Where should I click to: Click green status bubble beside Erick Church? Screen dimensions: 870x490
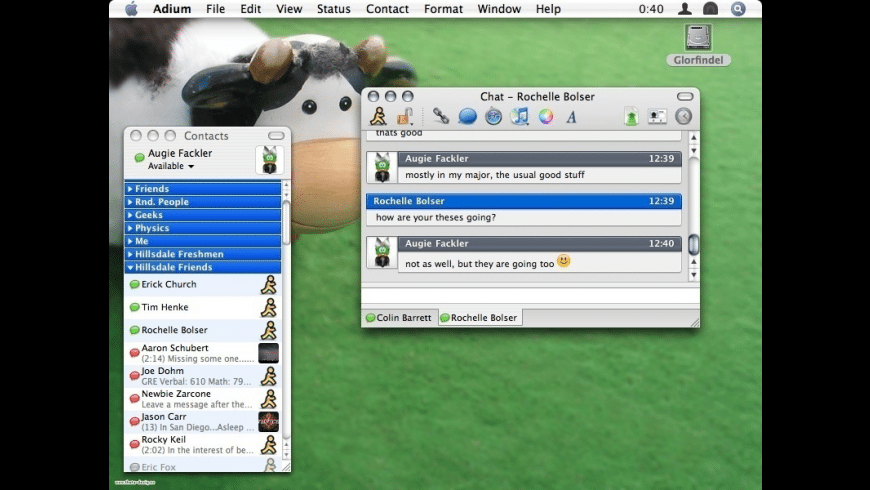pos(134,285)
